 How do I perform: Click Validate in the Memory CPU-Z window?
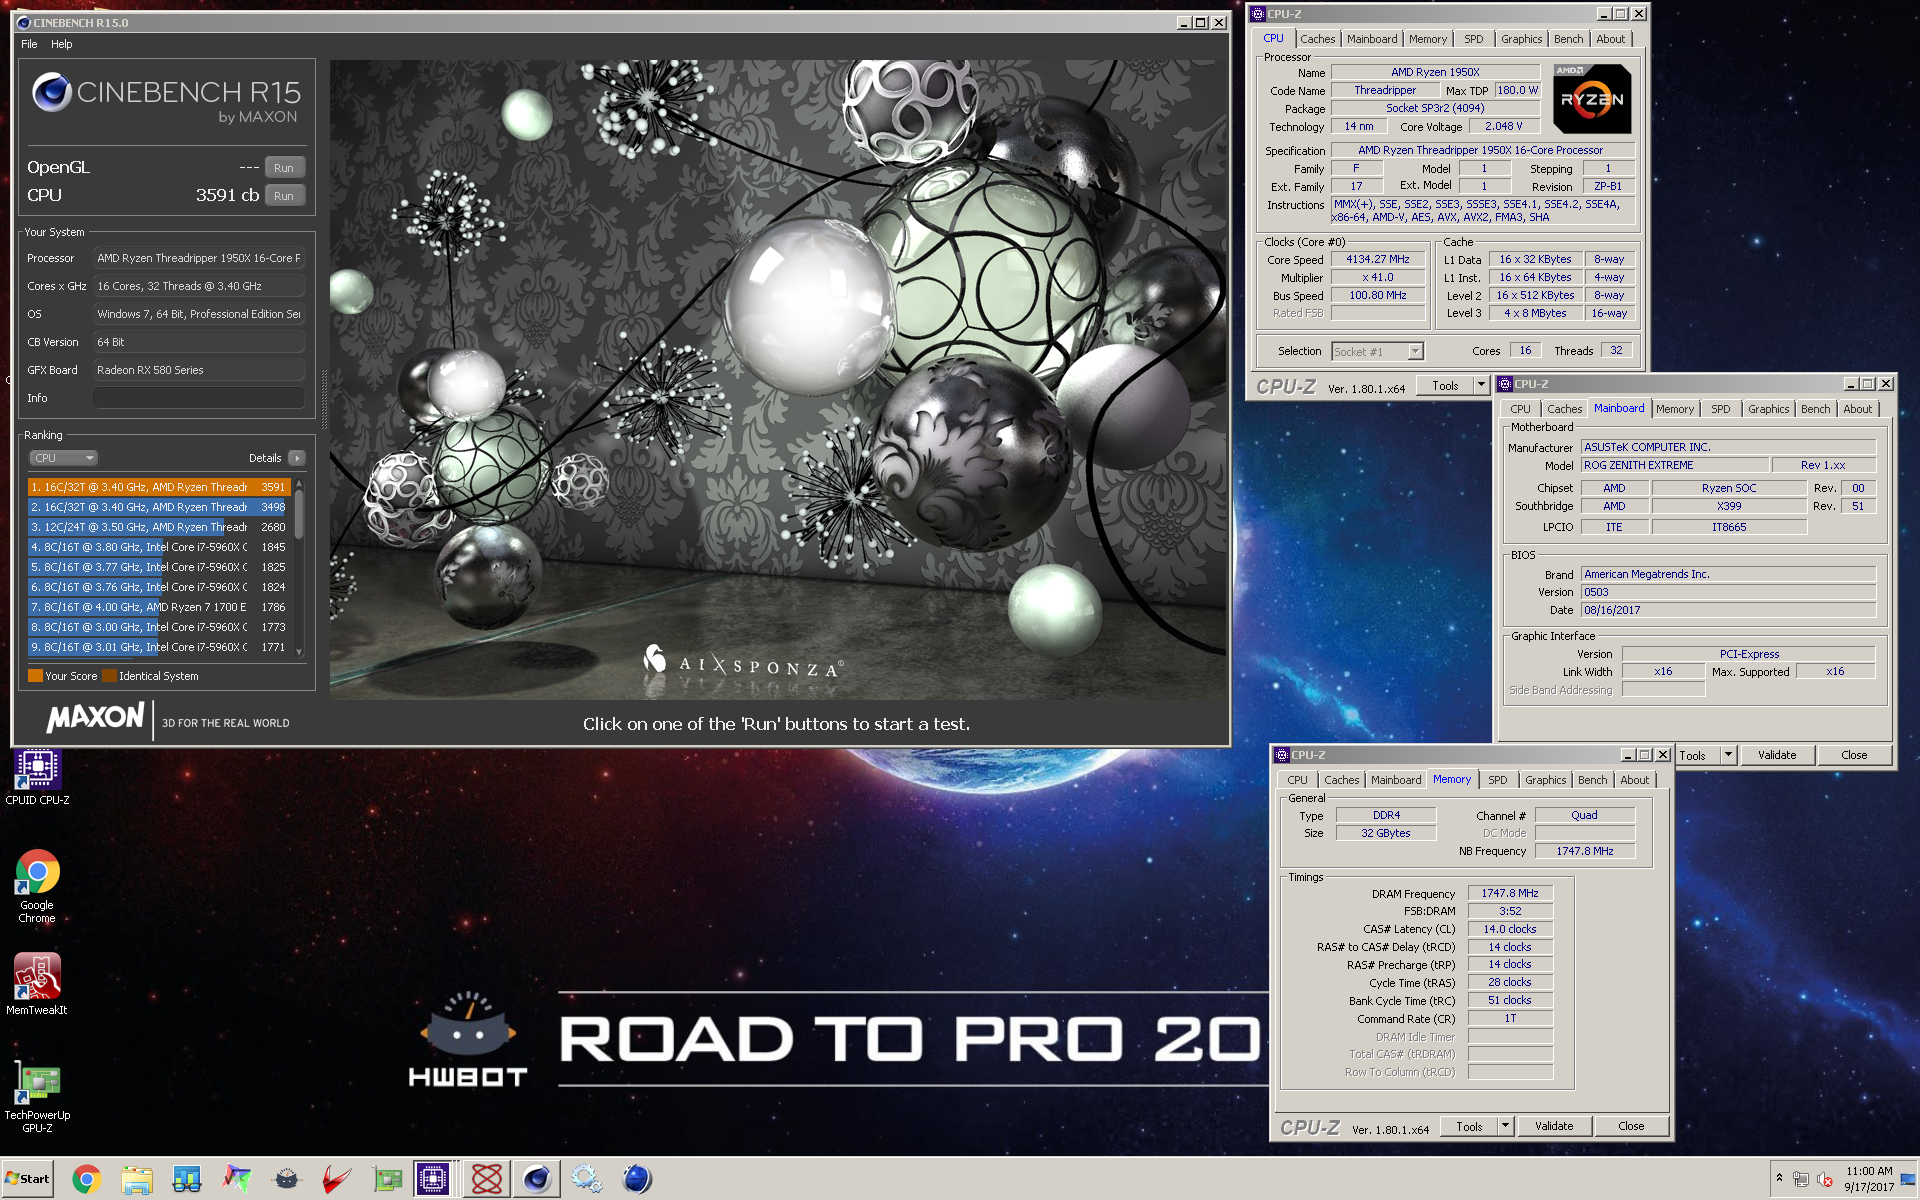point(1554,1126)
